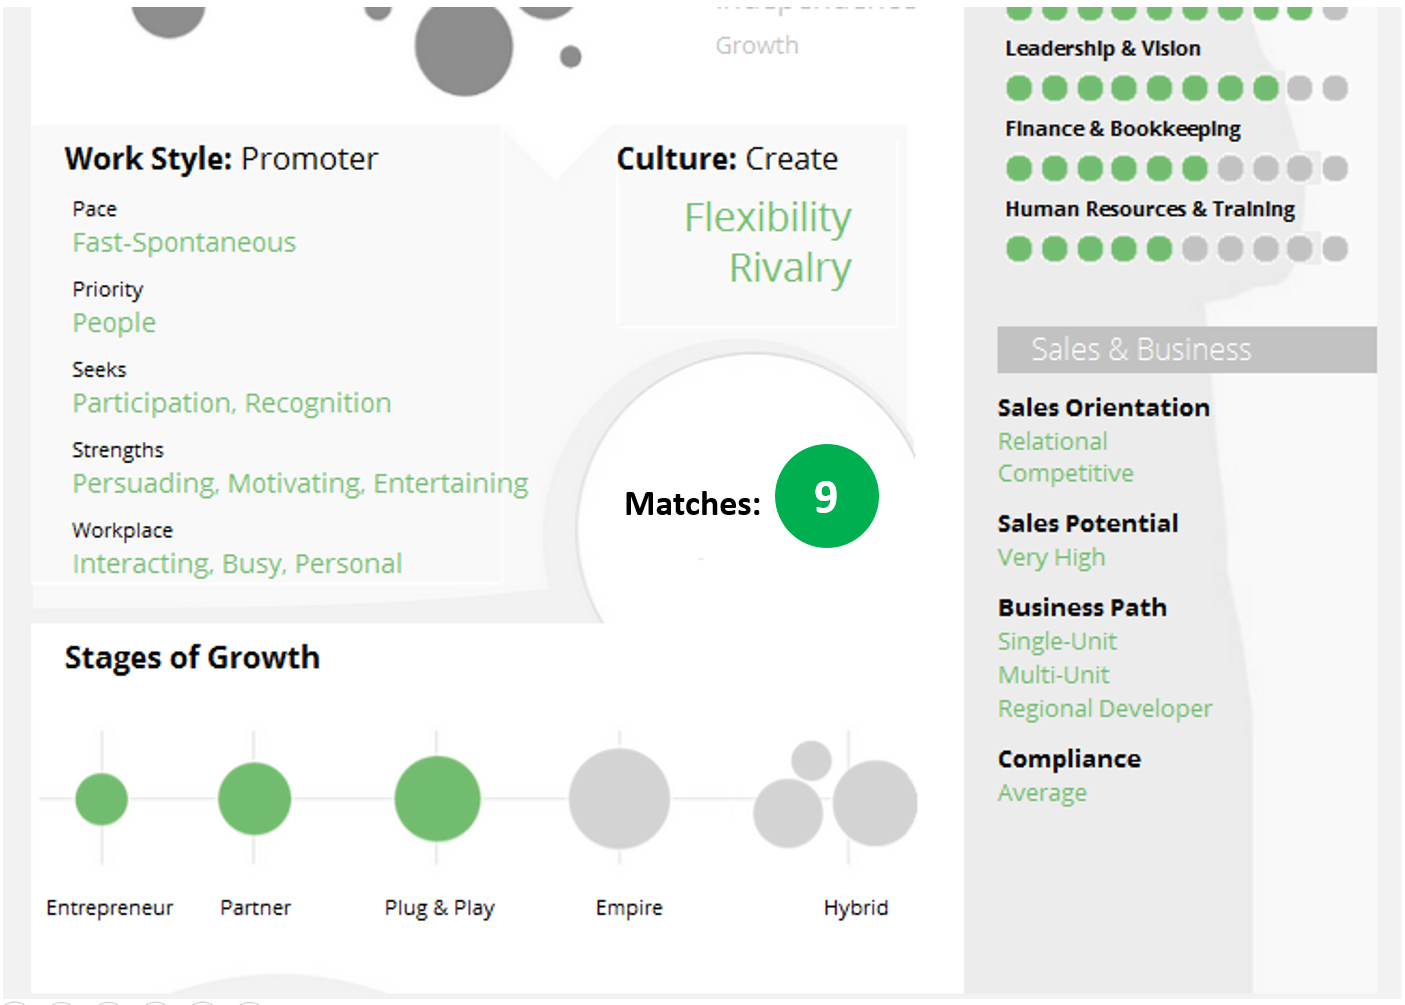Viewport: 1405px width, 1005px height.
Task: Click the first dot in the Human Resources & Training rating
Action: click(1019, 249)
